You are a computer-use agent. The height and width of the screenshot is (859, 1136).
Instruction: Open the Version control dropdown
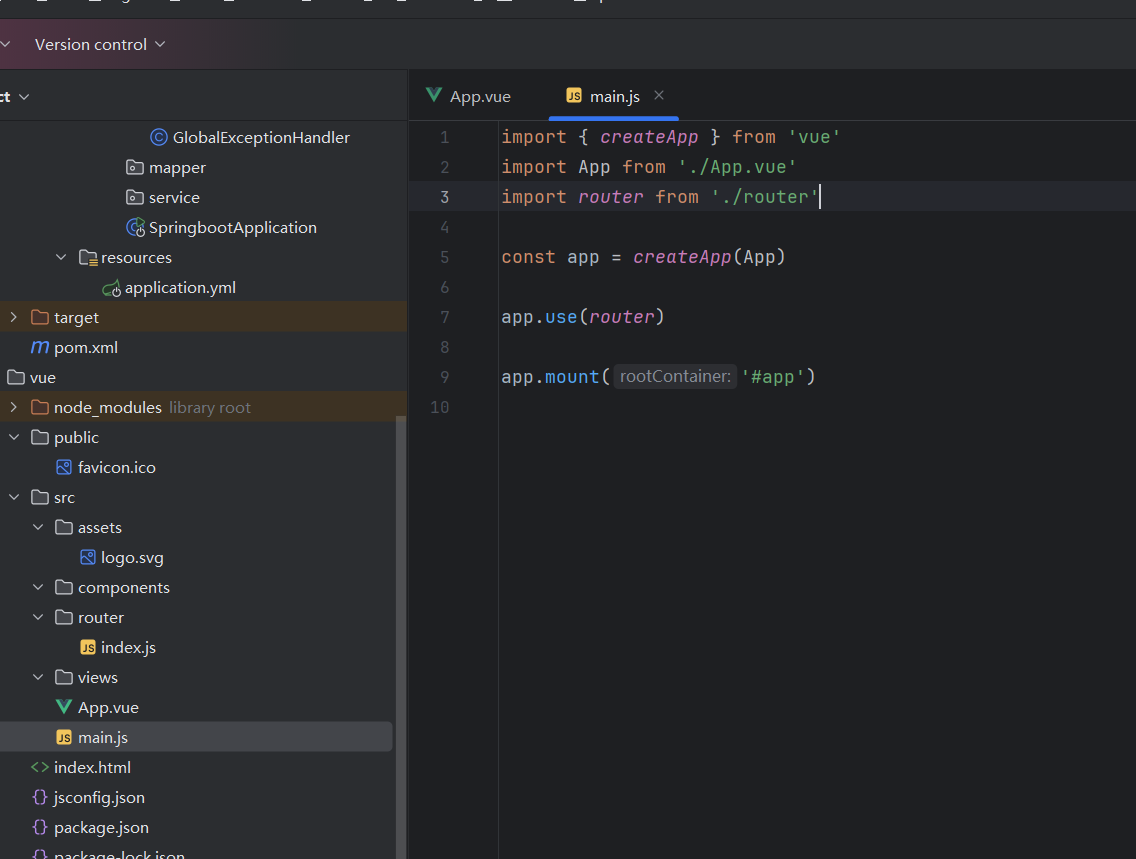(95, 44)
